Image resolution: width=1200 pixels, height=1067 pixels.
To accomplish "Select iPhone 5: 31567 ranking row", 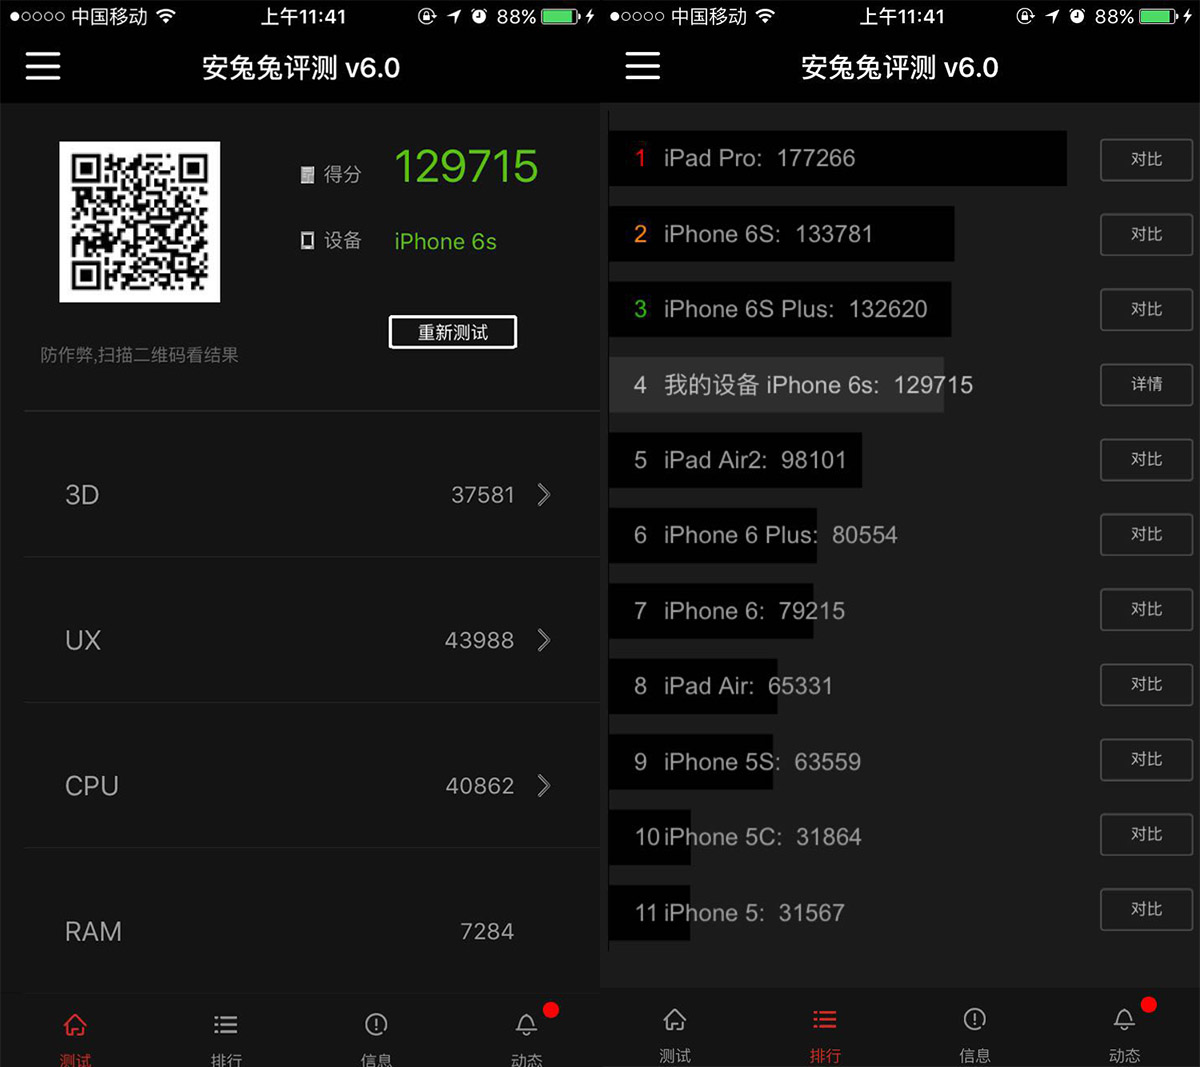I will pos(728,913).
